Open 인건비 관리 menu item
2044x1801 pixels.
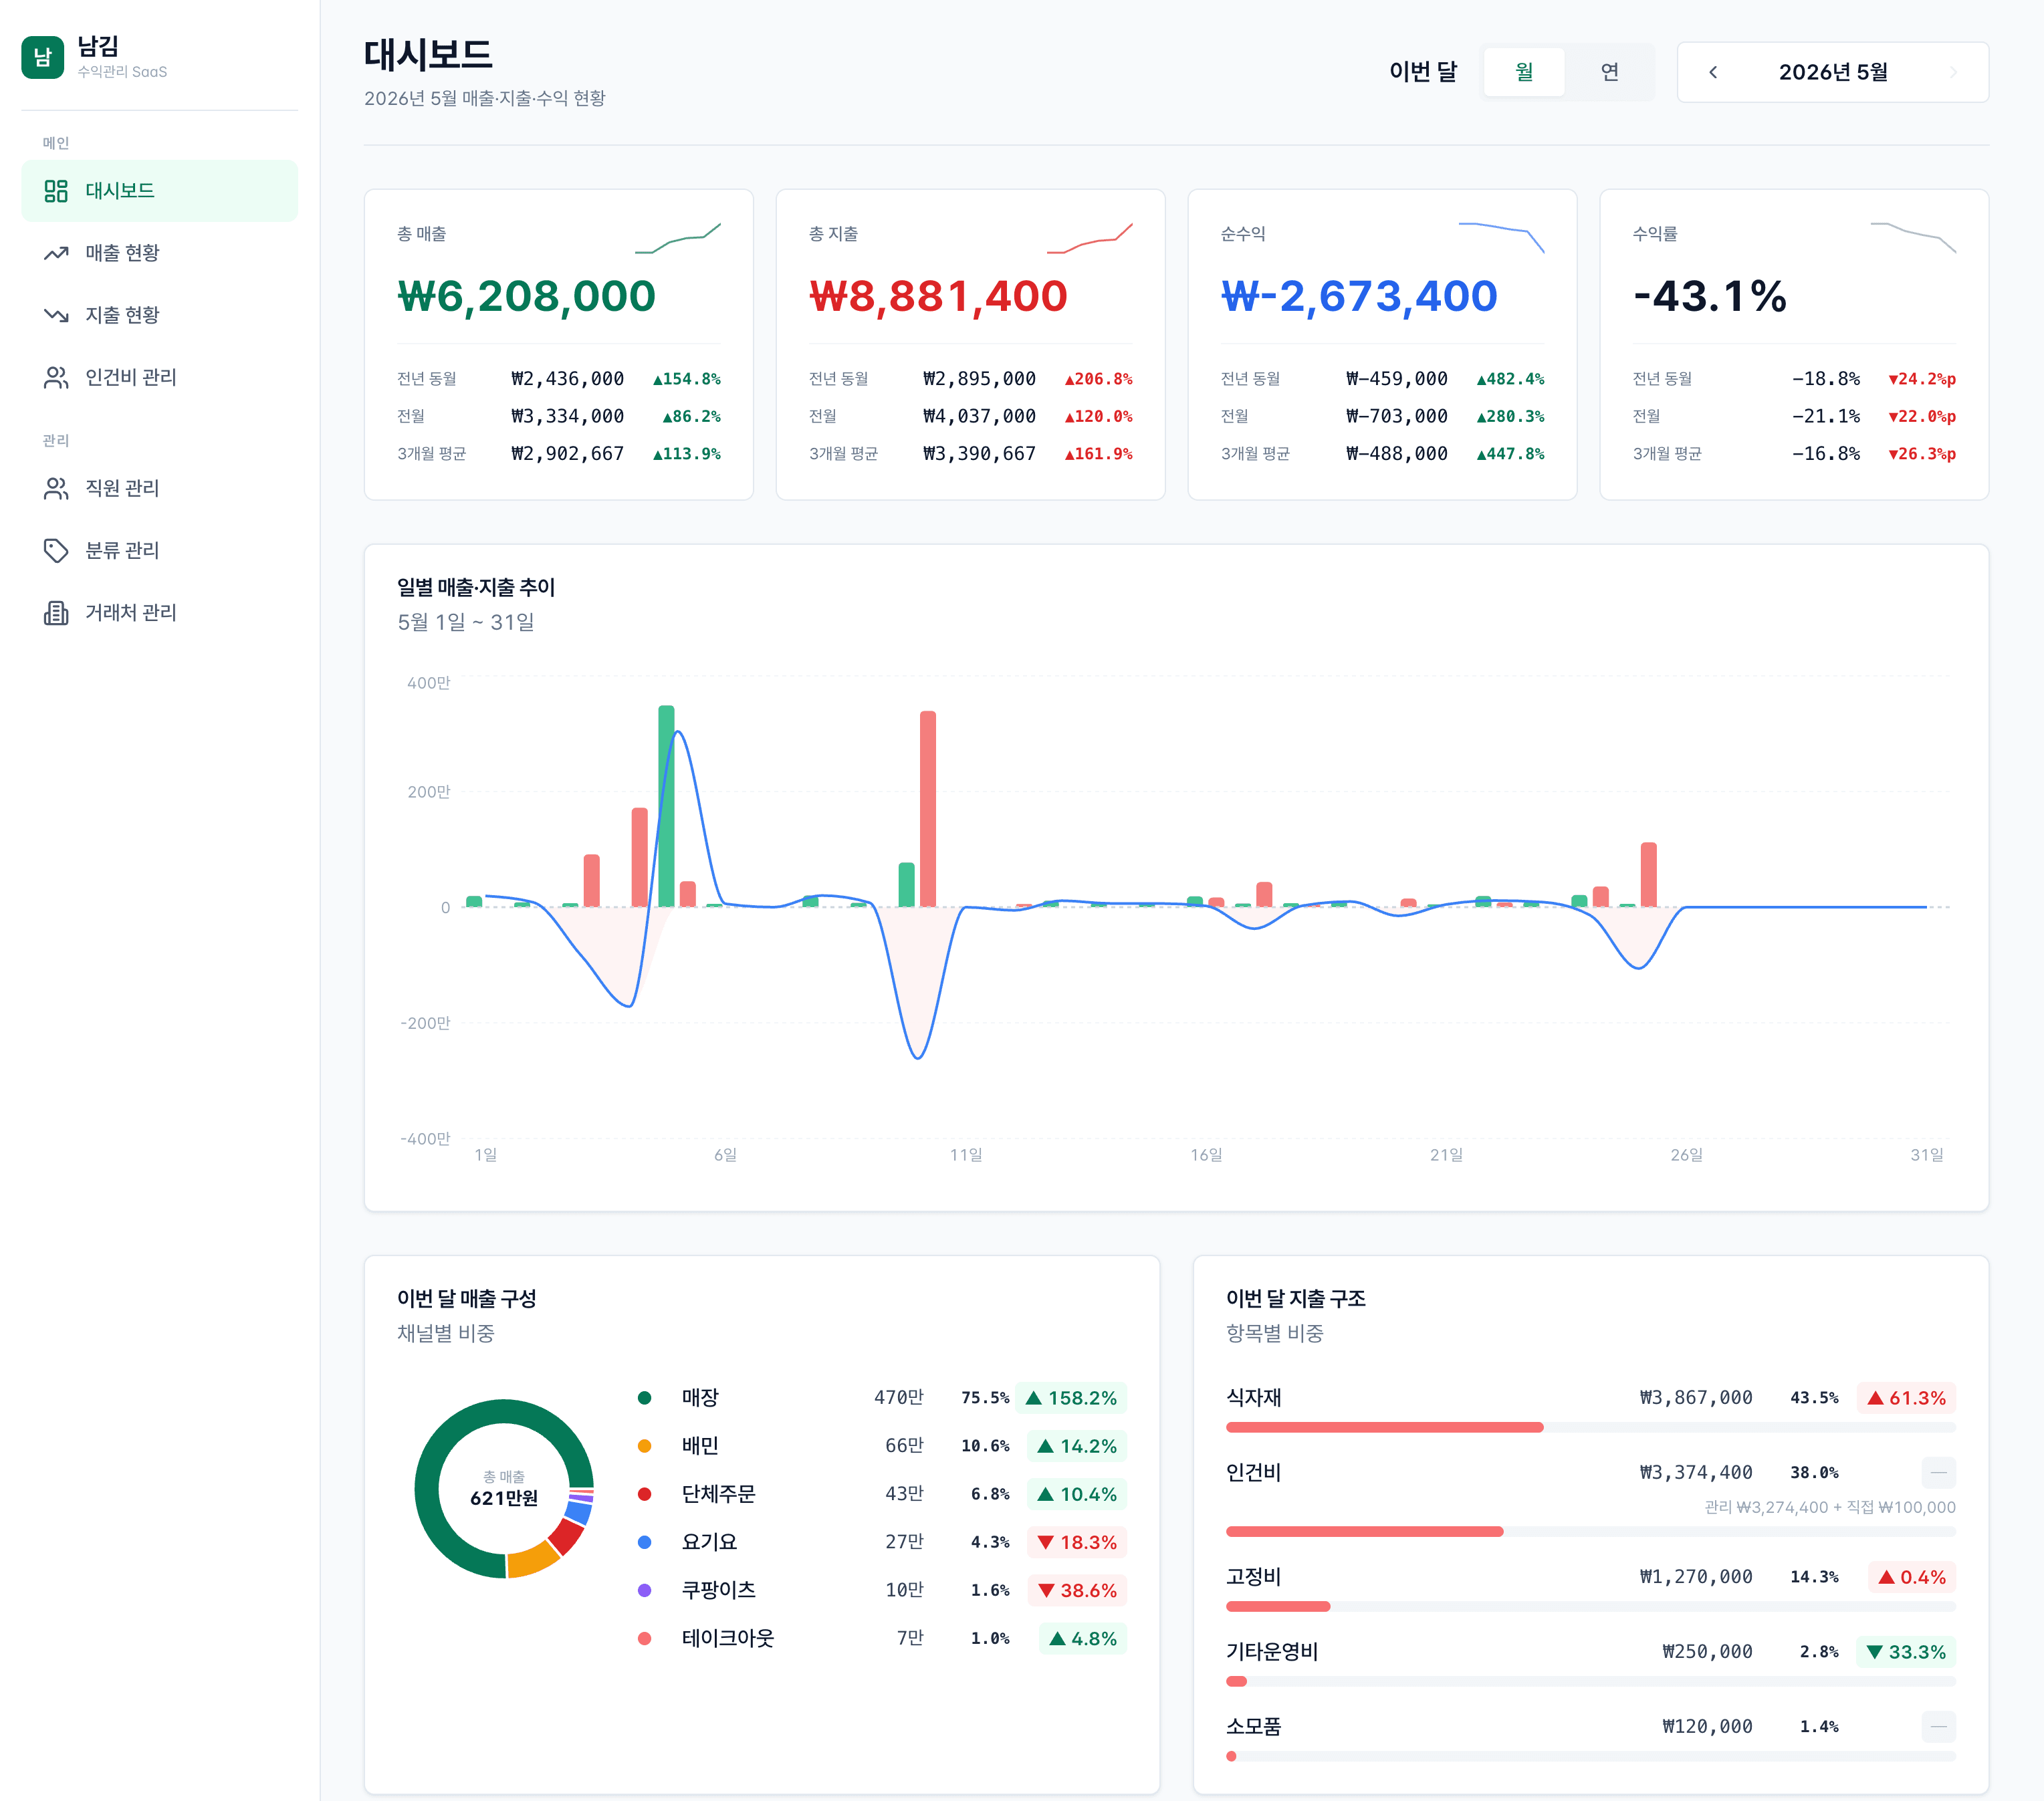[x=159, y=377]
